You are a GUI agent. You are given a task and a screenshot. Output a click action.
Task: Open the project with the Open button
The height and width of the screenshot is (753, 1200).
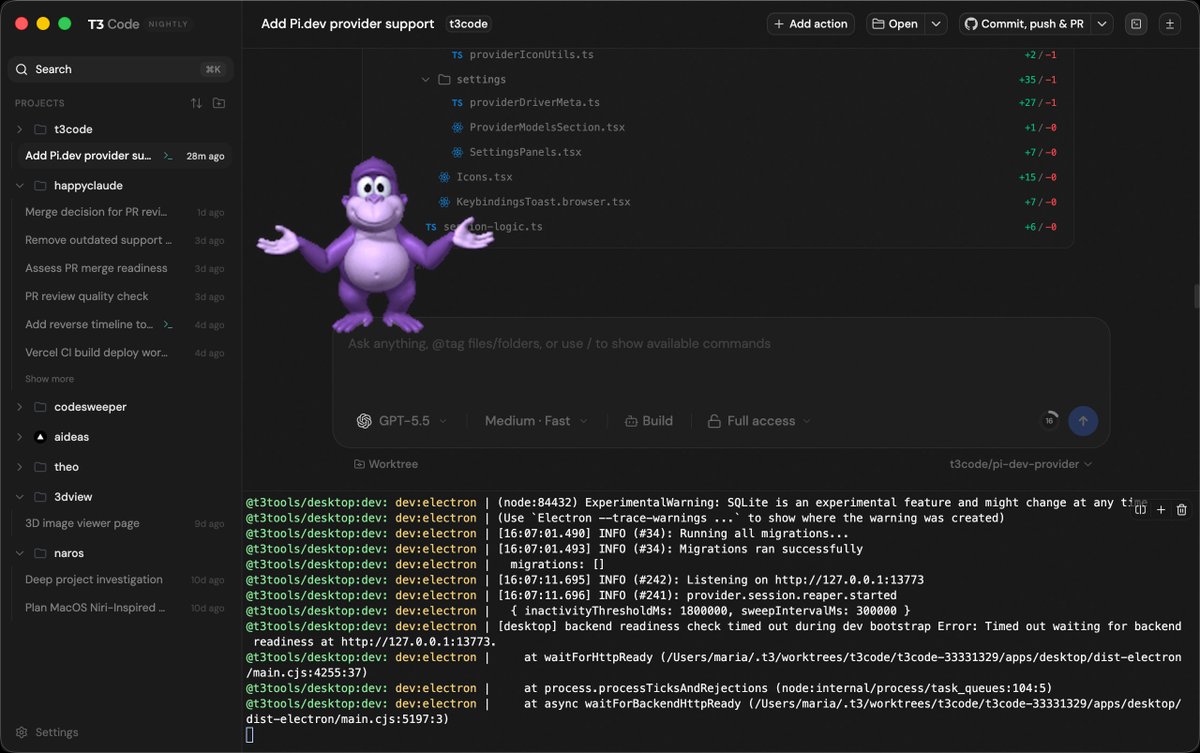pos(894,24)
